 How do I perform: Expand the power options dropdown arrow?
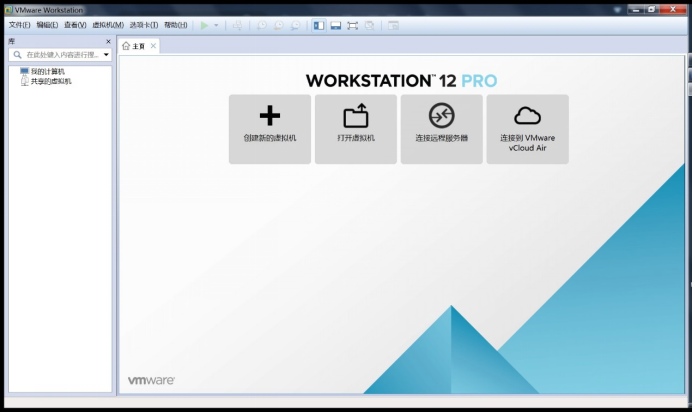[x=216, y=26]
